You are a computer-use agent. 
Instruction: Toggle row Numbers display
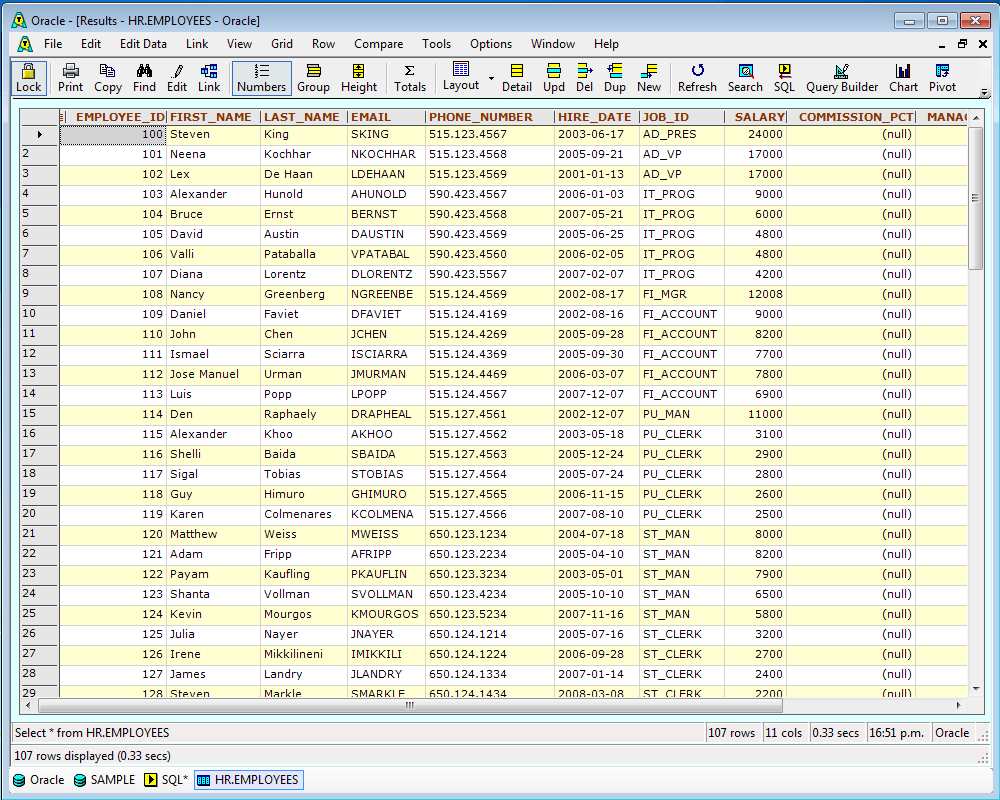click(261, 78)
